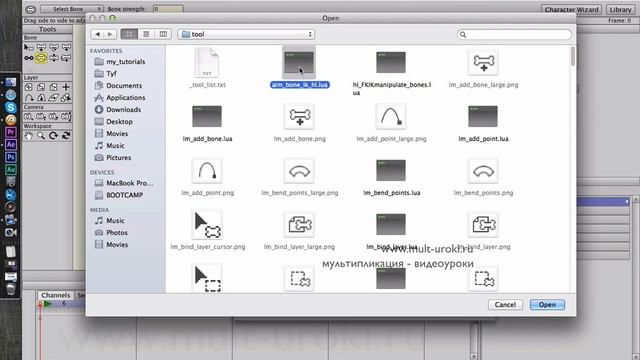Select lm_bind_layer_large.png file
Image resolution: width=640 pixels, height=360 pixels.
click(x=299, y=230)
